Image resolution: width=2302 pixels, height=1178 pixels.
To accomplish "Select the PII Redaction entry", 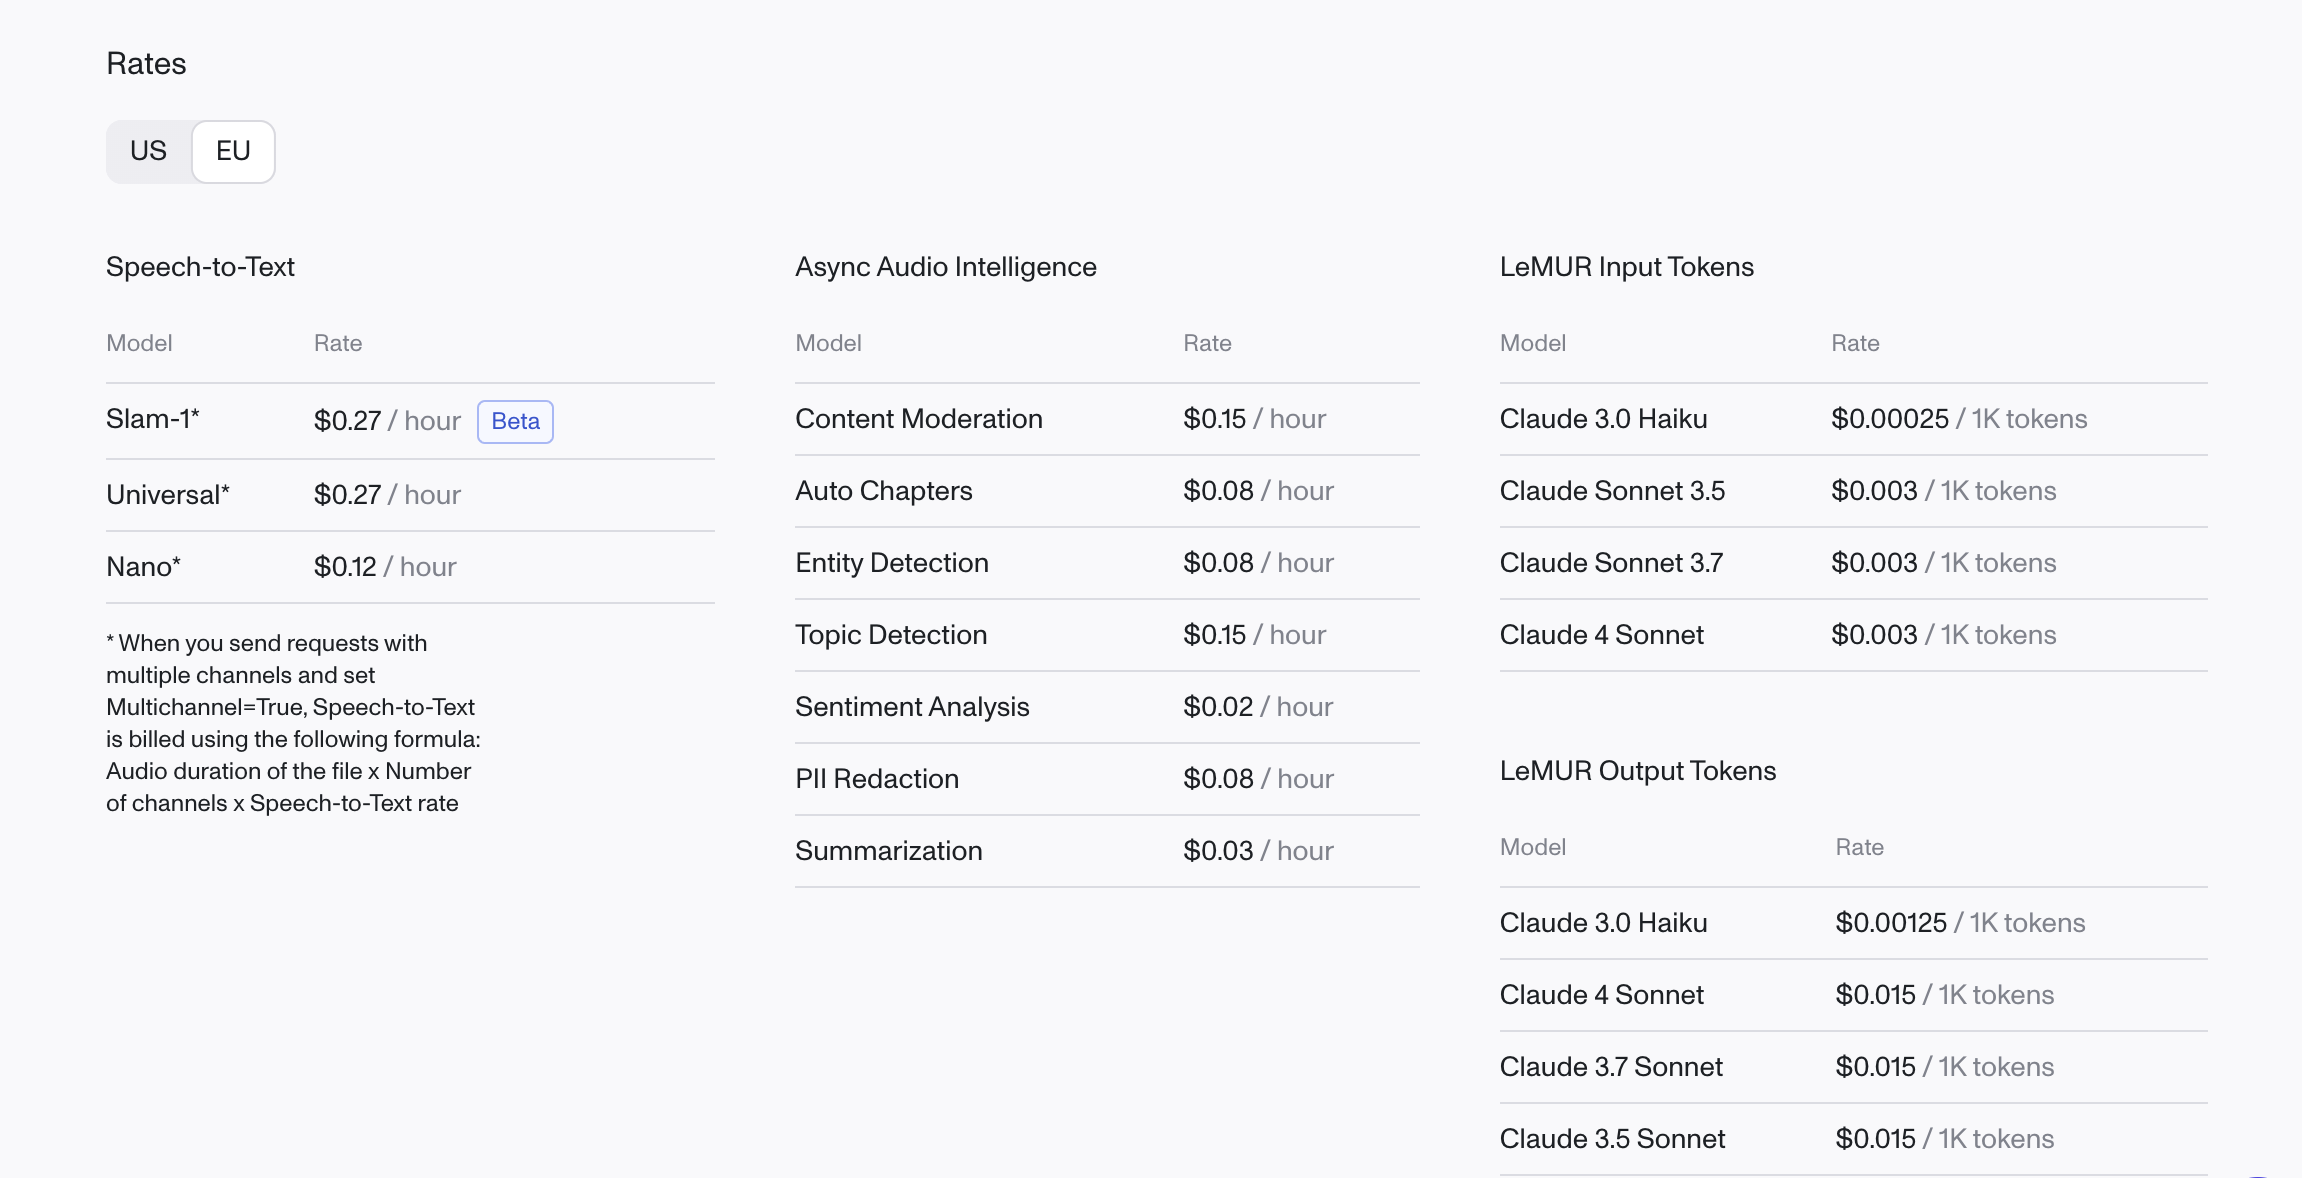I will click(x=1107, y=779).
